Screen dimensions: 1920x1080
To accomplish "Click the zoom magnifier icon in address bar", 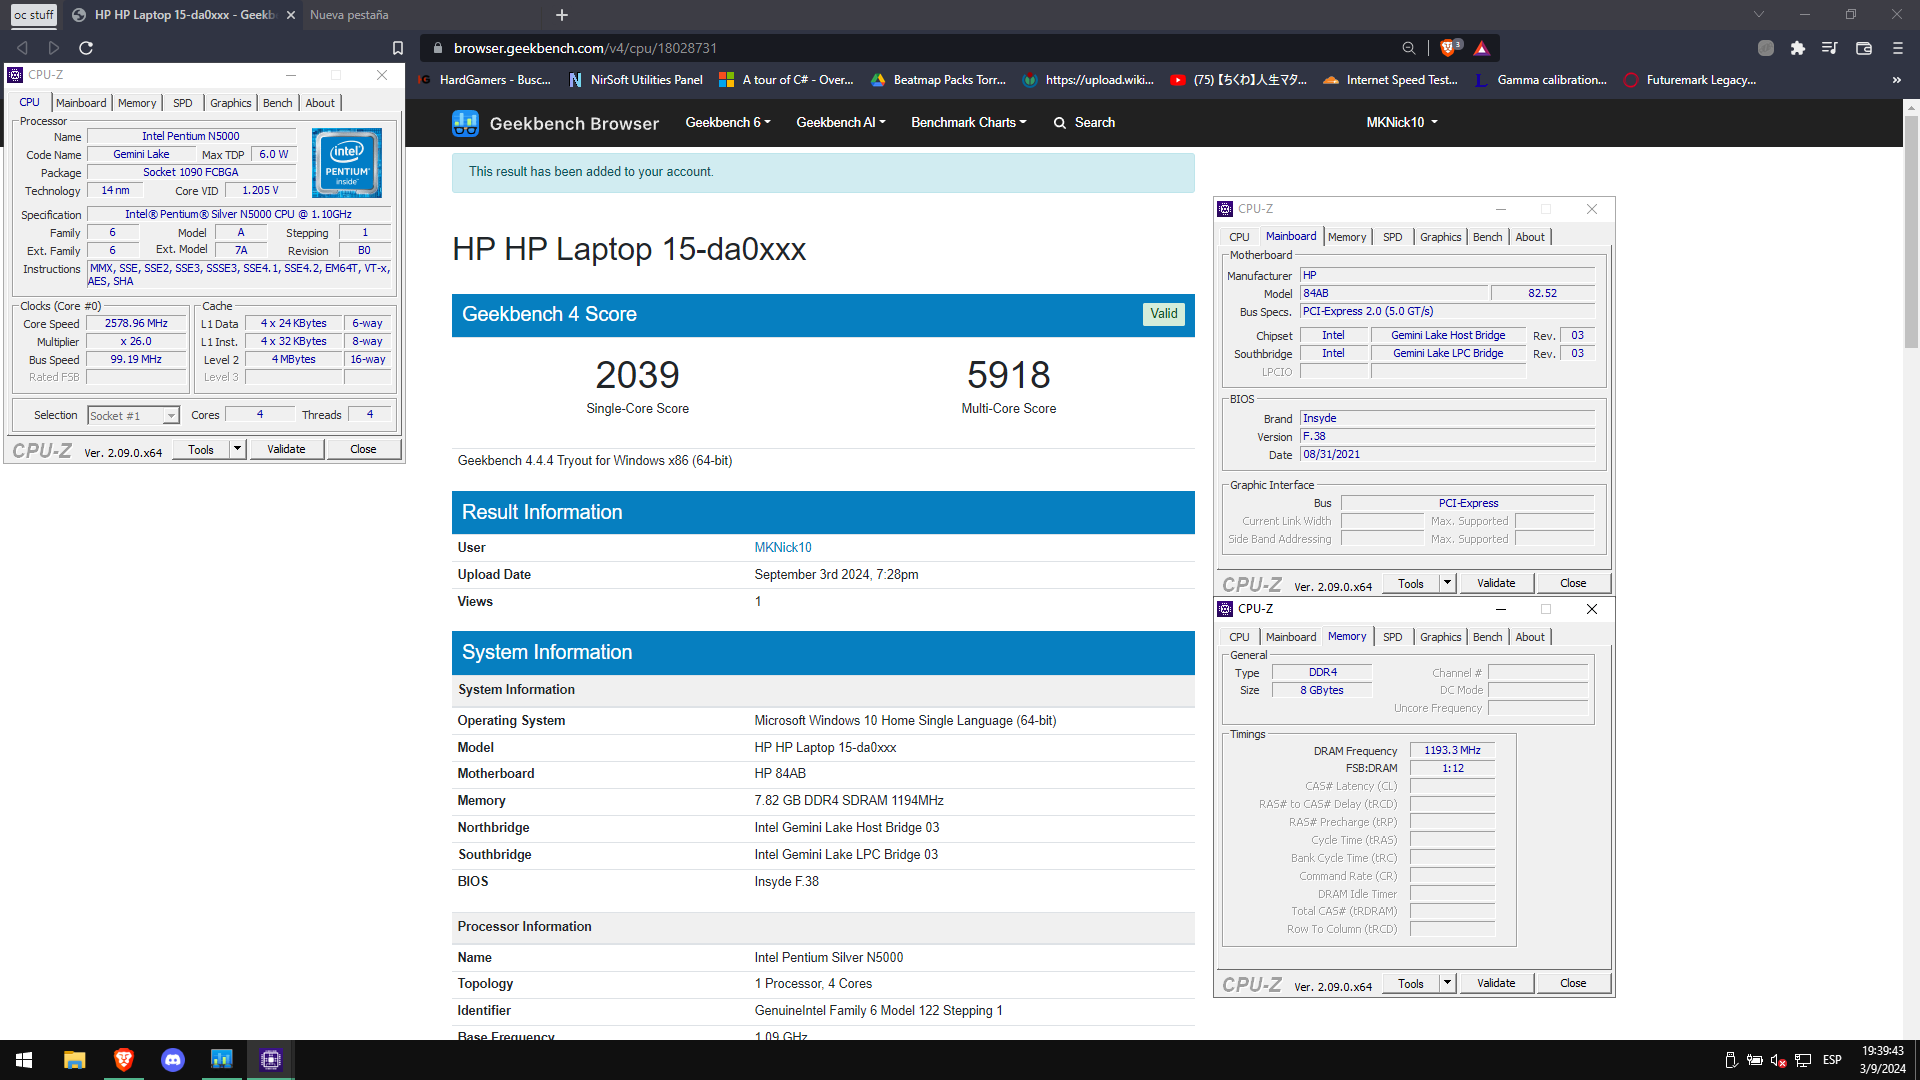I will tap(1409, 48).
